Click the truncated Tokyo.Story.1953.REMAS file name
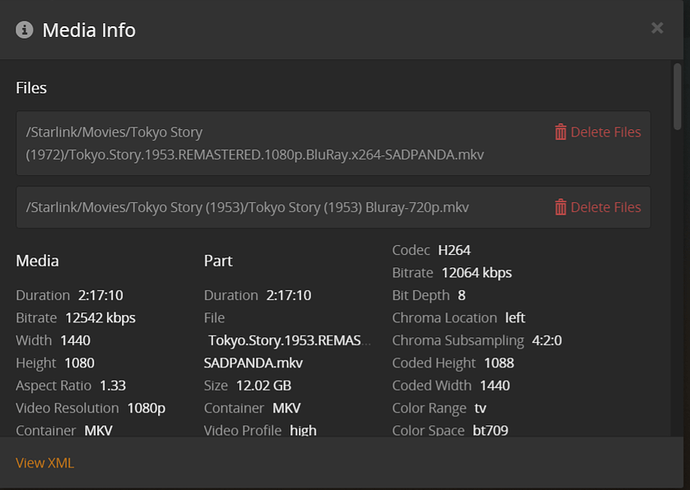690x490 pixels. point(289,341)
